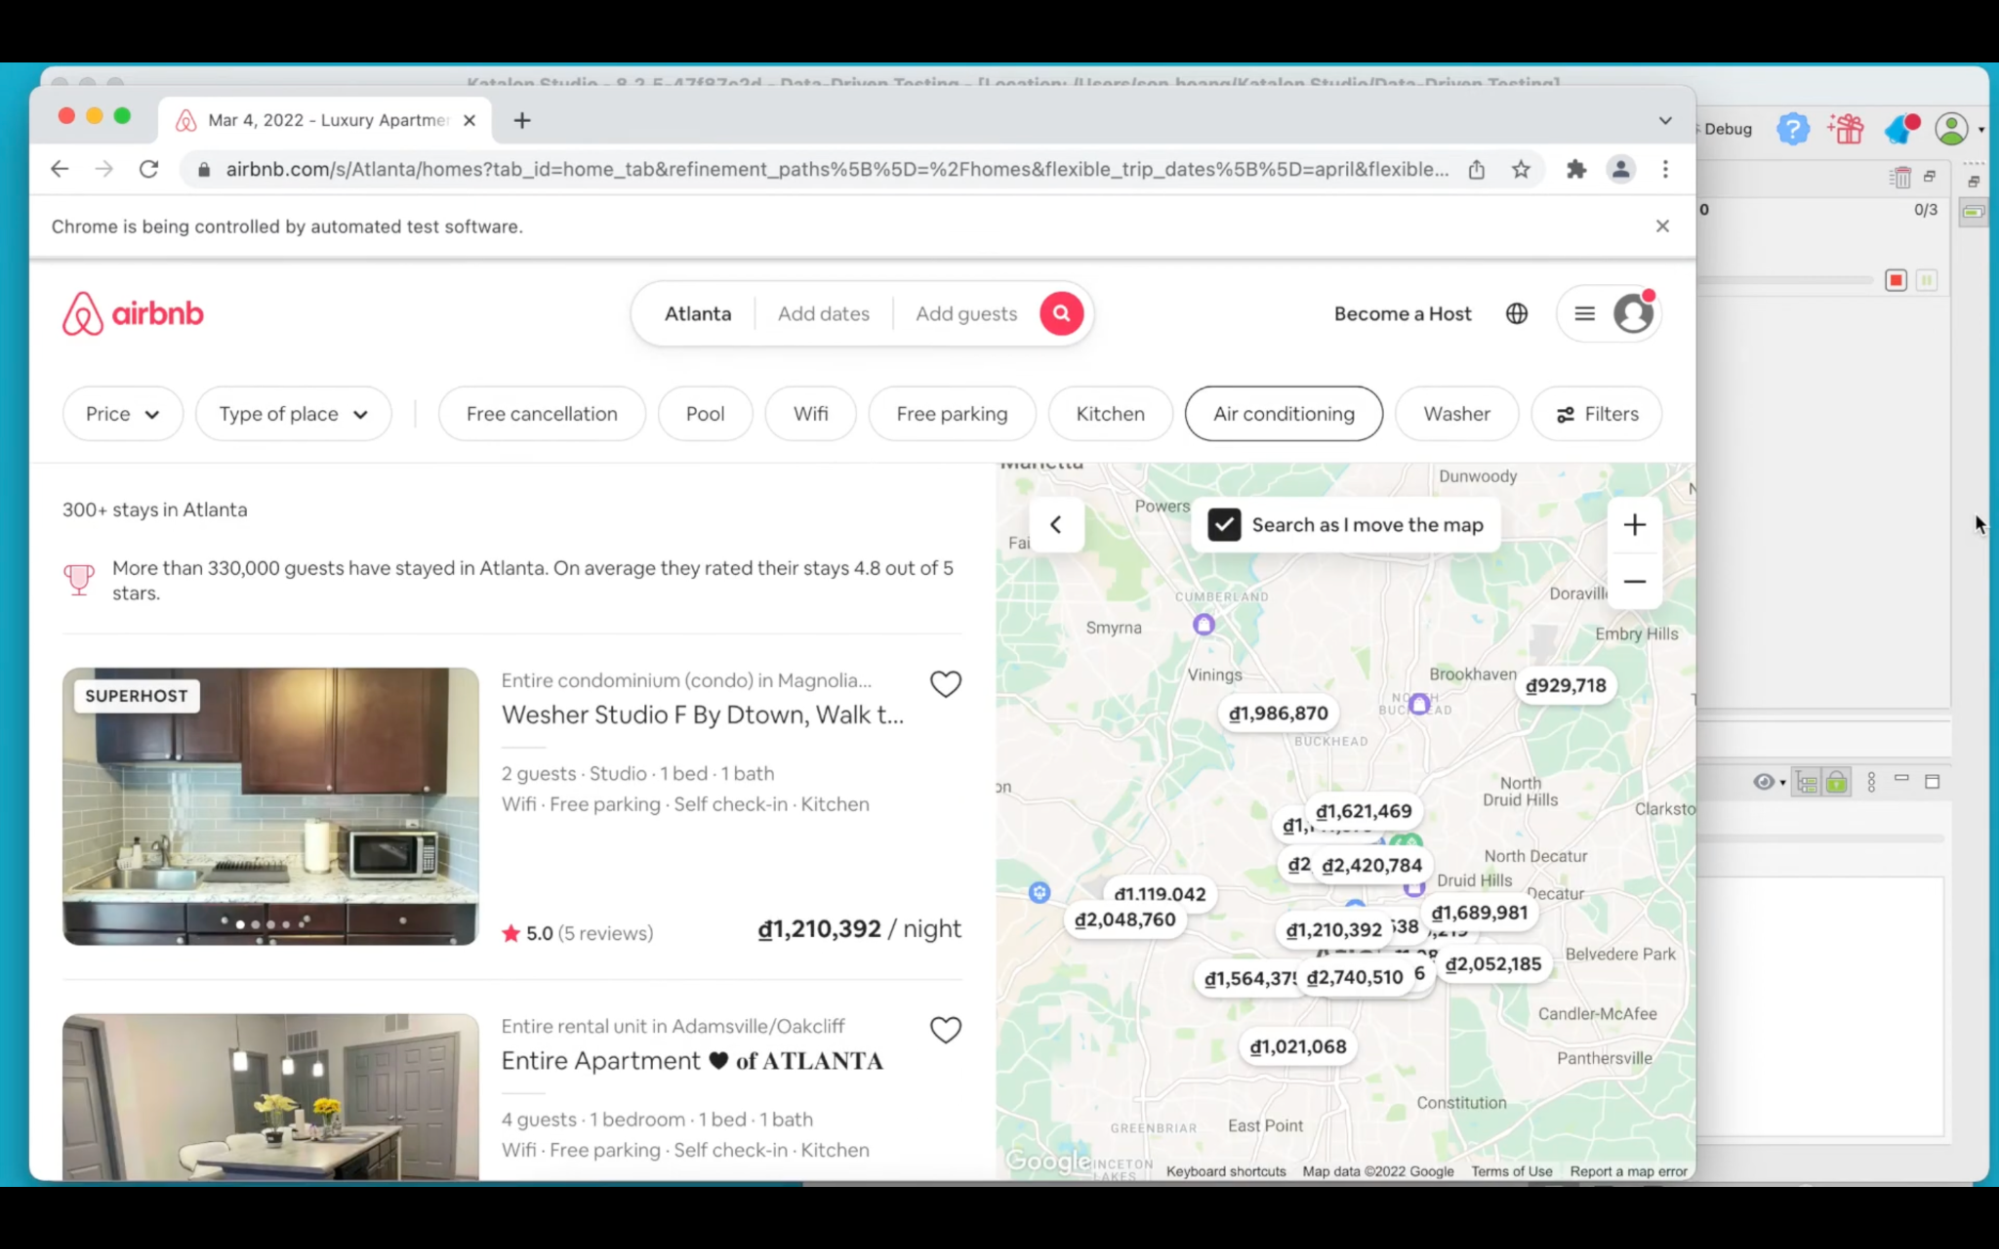The height and width of the screenshot is (1250, 1999).
Task: Toggle the Pool filter chip
Action: [705, 414]
